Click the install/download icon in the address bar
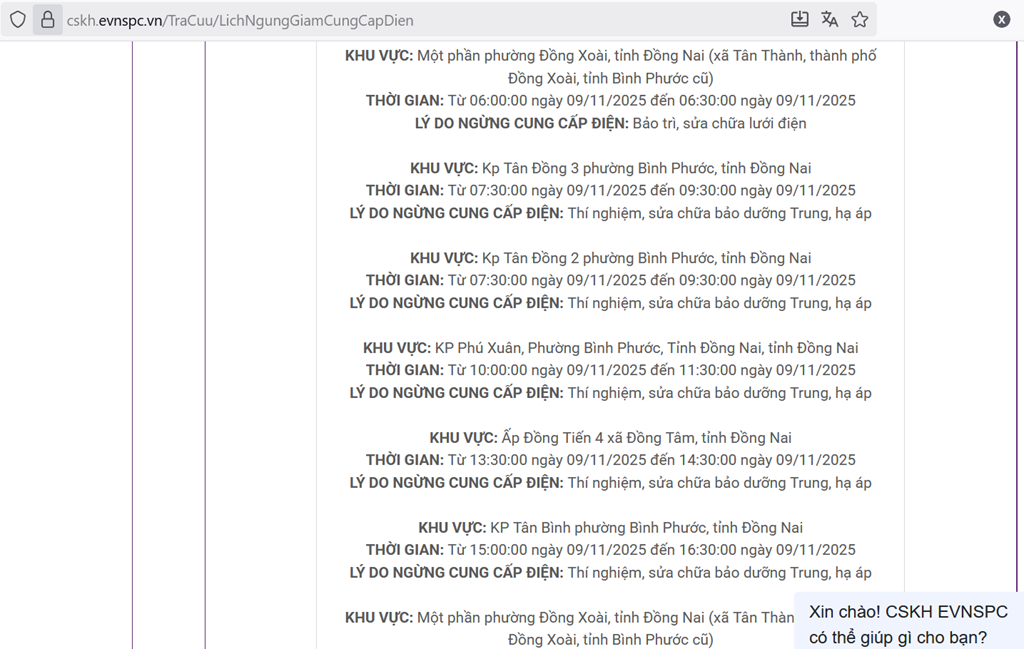Image resolution: width=1024 pixels, height=649 pixels. coord(799,20)
